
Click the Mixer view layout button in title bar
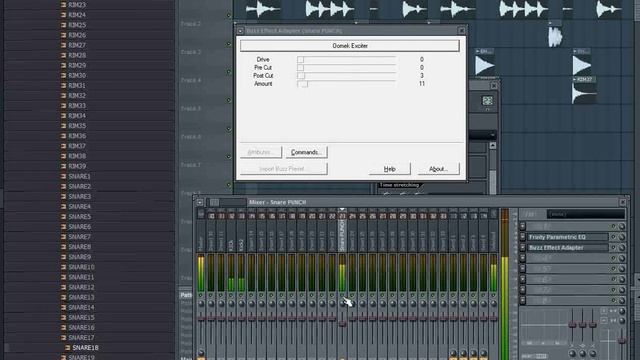tap(214, 202)
